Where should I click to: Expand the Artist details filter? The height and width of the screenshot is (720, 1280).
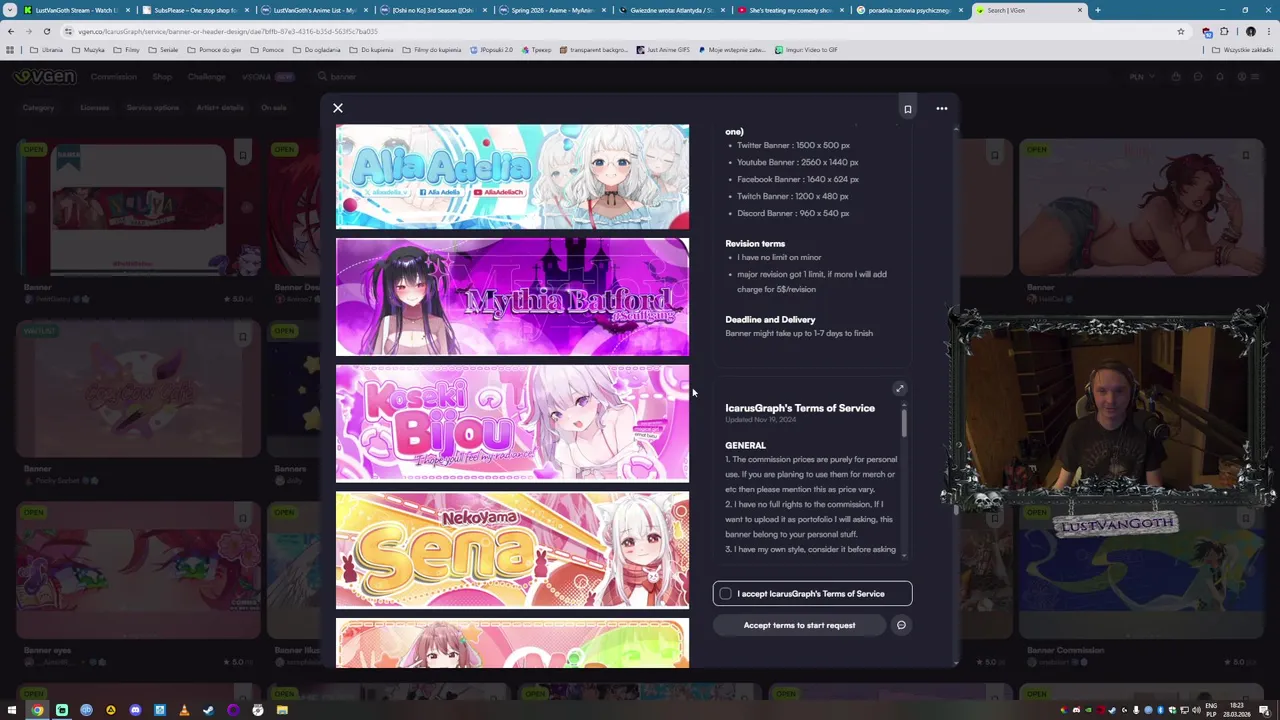pos(220,108)
